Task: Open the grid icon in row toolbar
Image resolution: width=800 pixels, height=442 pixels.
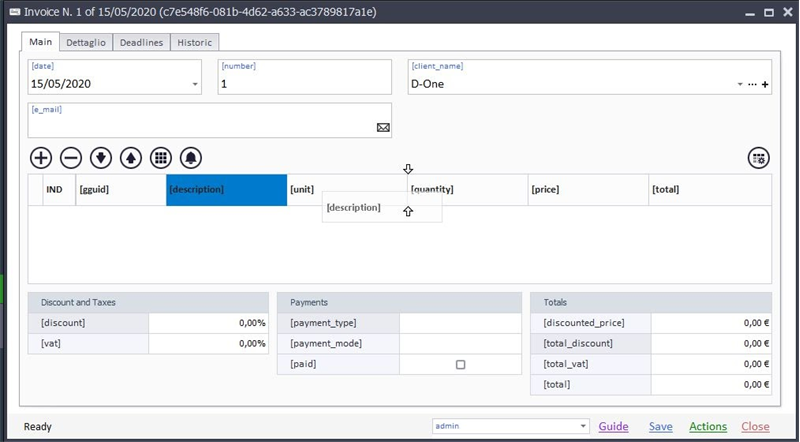Action: pyautogui.click(x=161, y=158)
